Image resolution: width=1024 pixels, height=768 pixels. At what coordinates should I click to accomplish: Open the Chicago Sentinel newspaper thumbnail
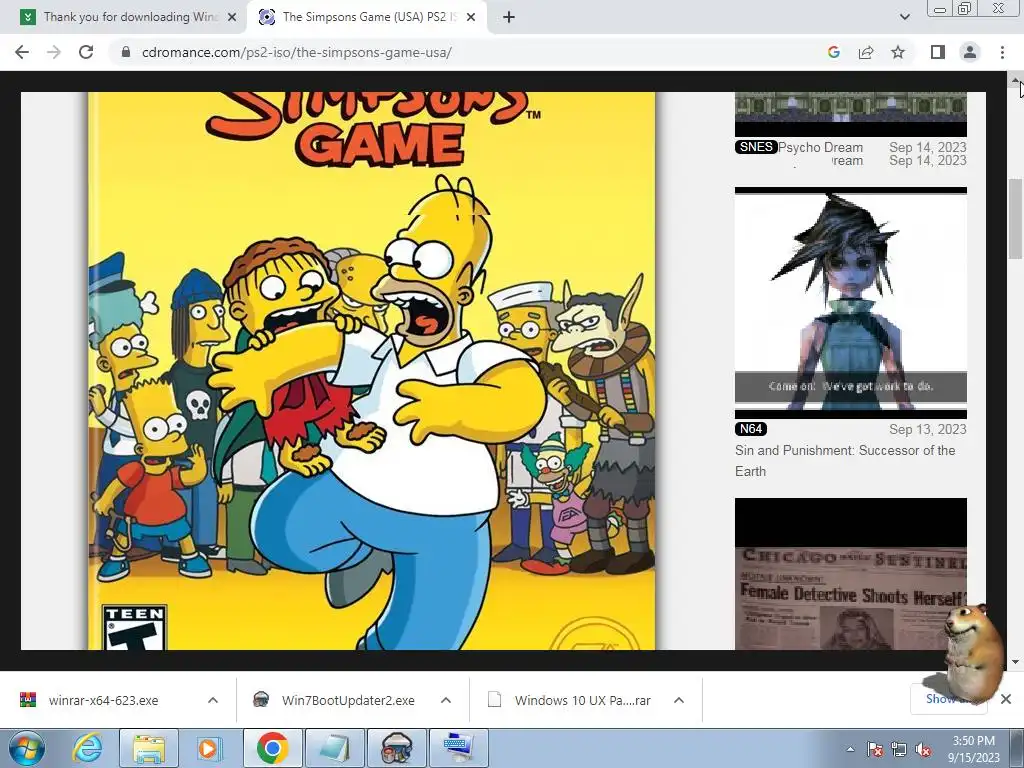850,574
